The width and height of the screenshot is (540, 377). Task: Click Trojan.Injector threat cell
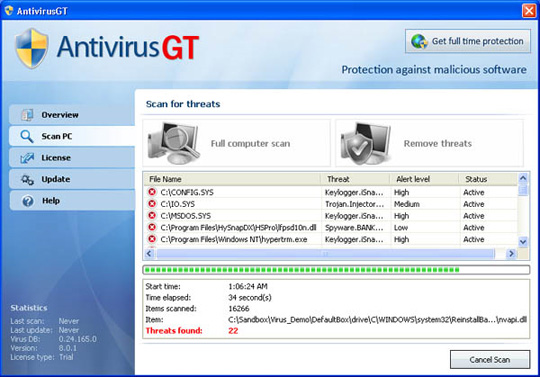tap(354, 204)
